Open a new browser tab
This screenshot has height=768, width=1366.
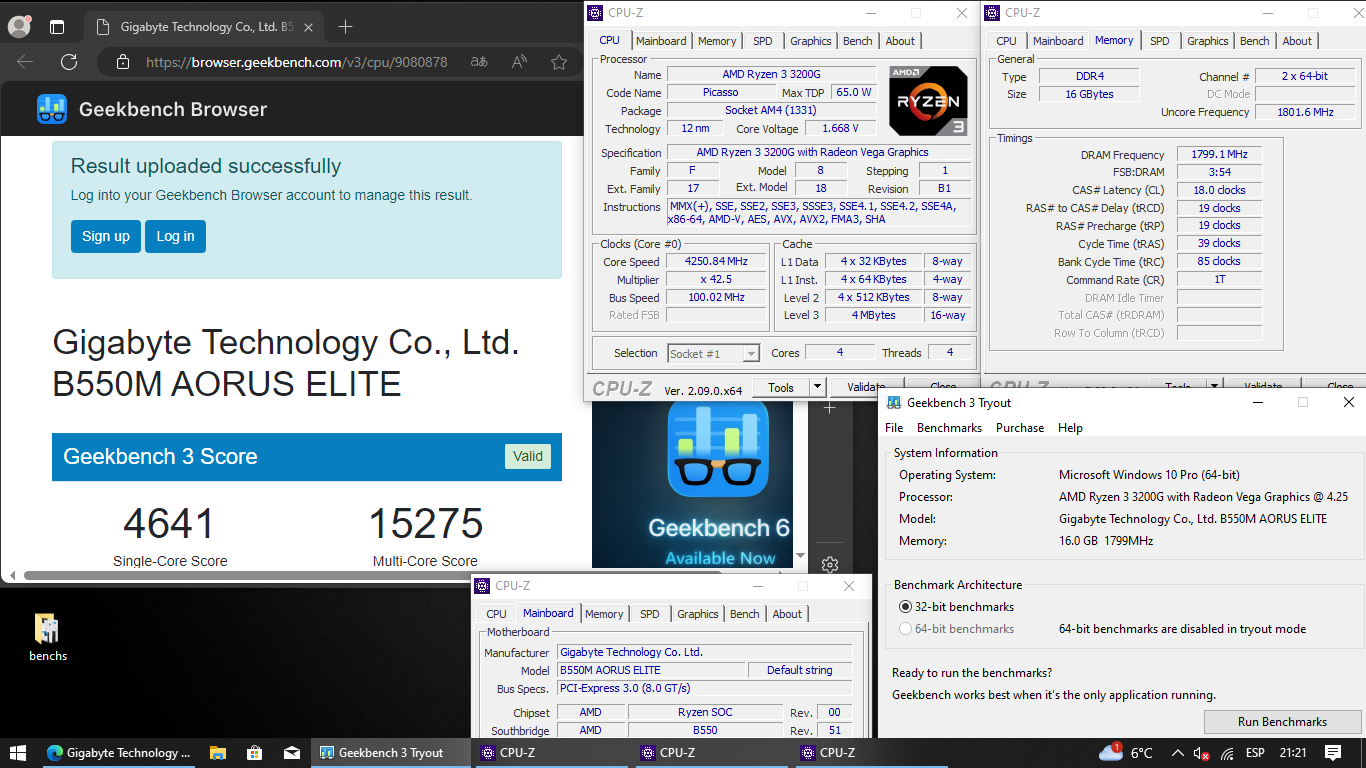click(x=345, y=27)
